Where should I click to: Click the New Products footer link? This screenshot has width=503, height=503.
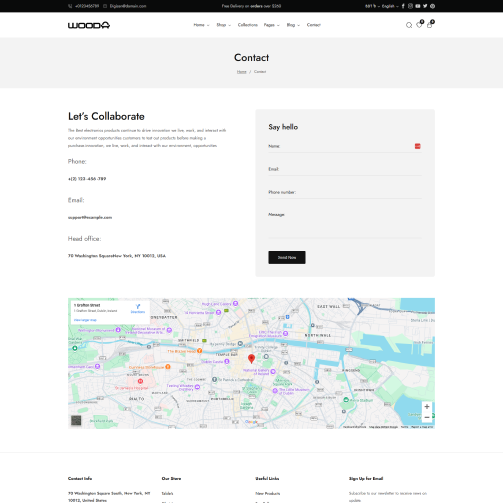coord(268,493)
